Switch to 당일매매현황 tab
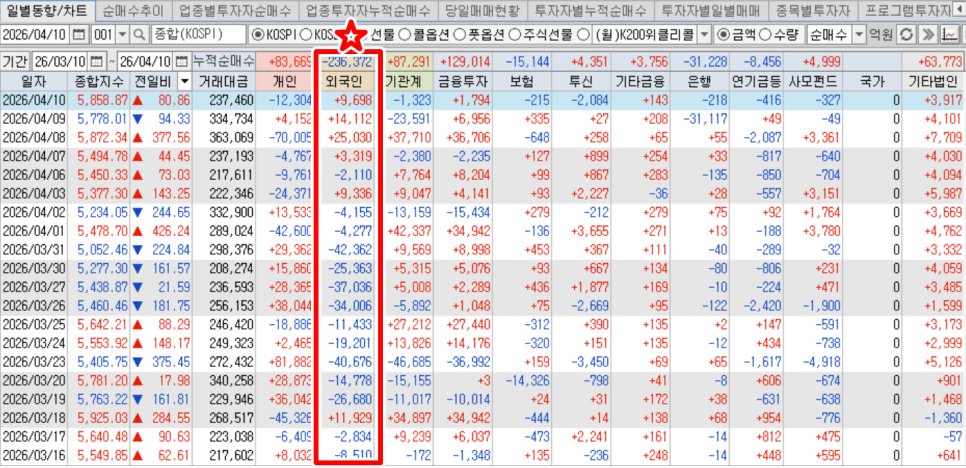Viewport: 966px width, 468px height. (483, 10)
